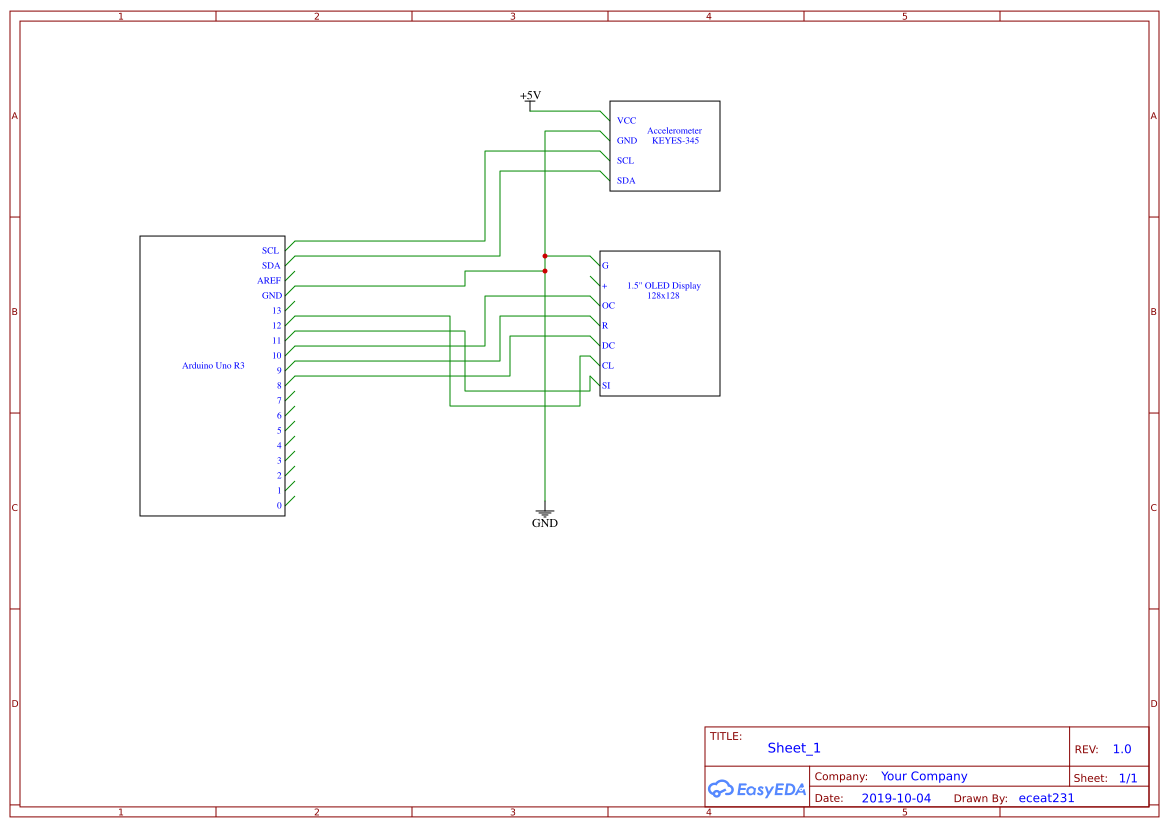The width and height of the screenshot is (1169, 827).
Task: Select the SDA pin on the Accelerometer
Action: click(x=626, y=180)
